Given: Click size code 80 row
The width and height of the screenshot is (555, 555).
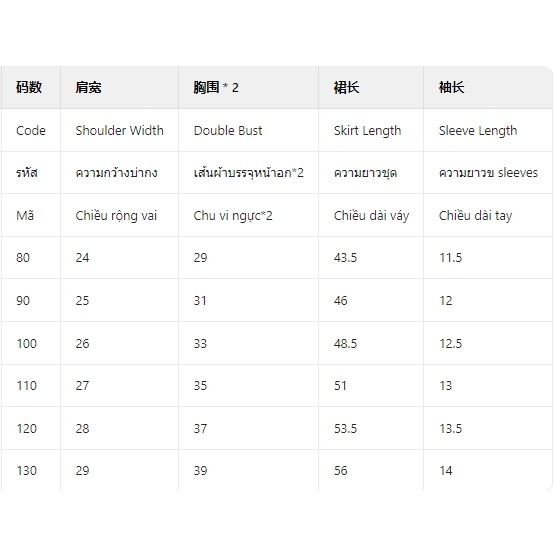Looking at the screenshot, I should click(x=276, y=258).
